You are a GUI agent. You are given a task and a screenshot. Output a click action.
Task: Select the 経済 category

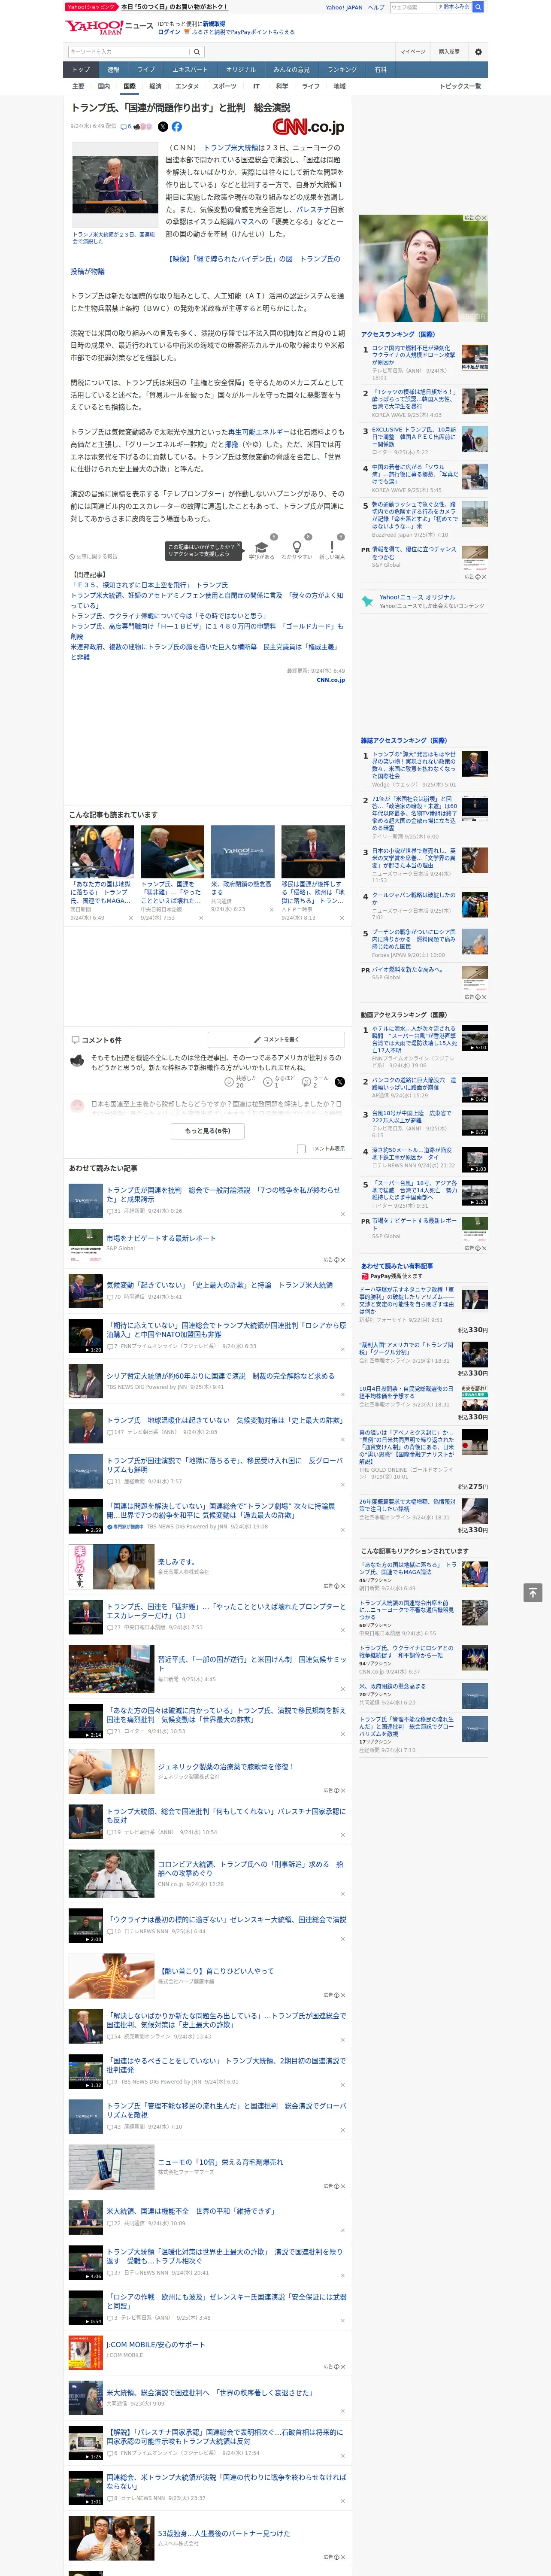click(x=155, y=86)
